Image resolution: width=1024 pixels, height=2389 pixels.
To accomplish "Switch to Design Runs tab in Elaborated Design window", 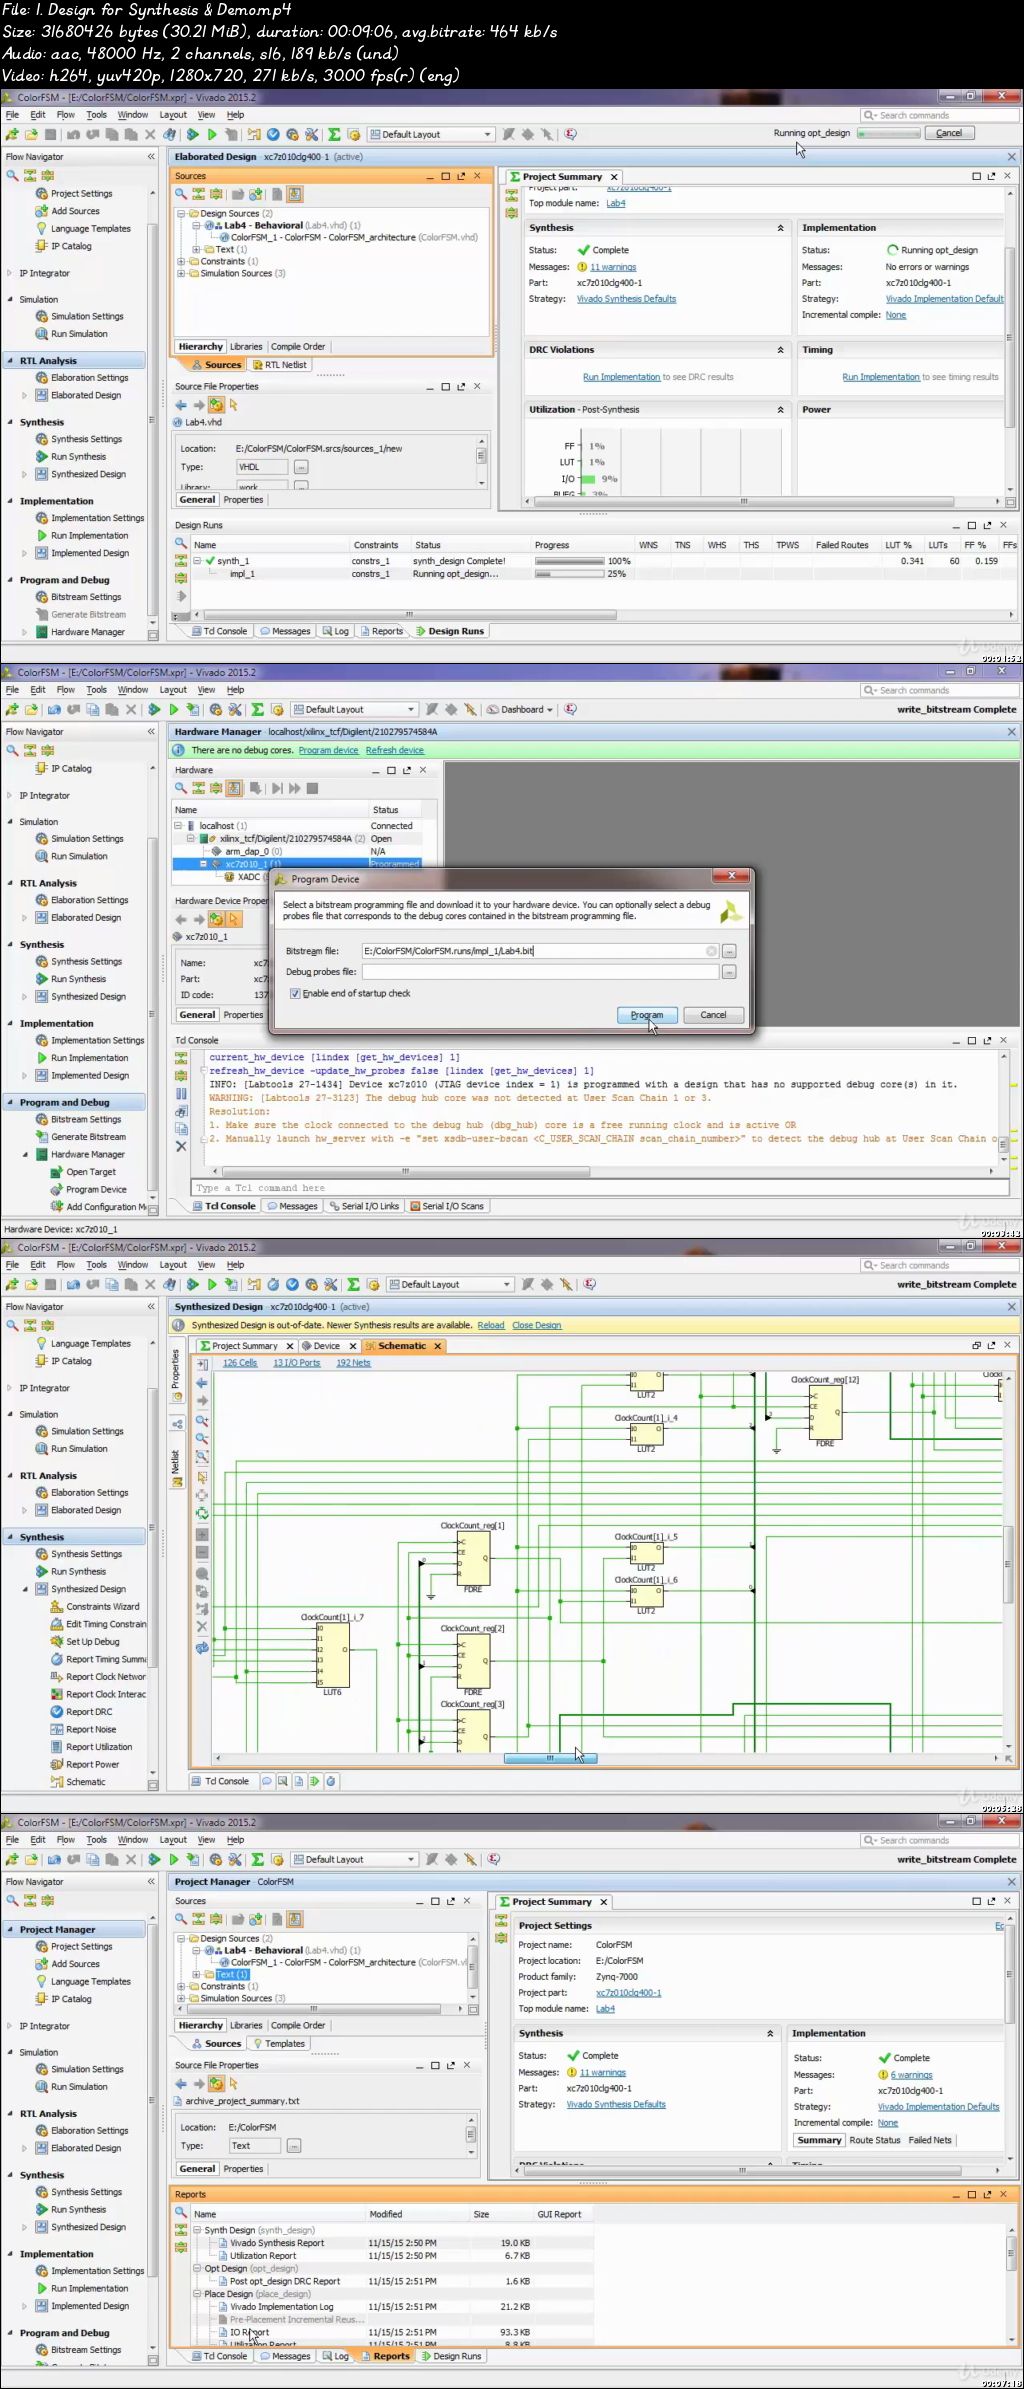I will 450,631.
